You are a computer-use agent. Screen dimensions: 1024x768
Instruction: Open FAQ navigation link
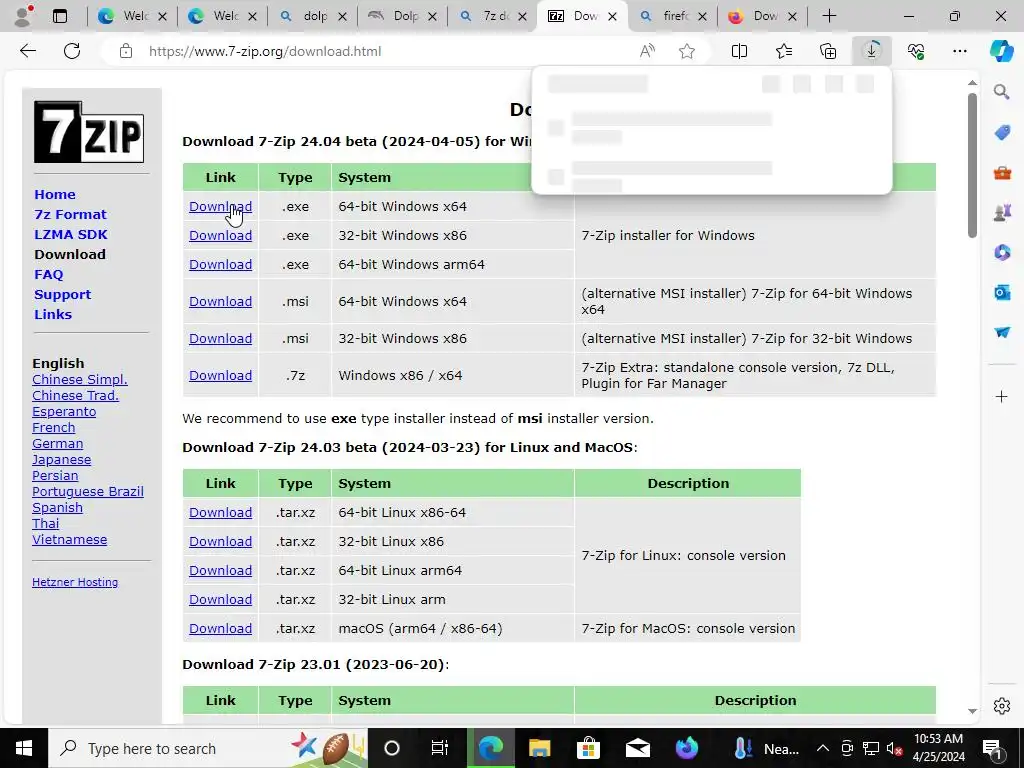click(x=48, y=274)
